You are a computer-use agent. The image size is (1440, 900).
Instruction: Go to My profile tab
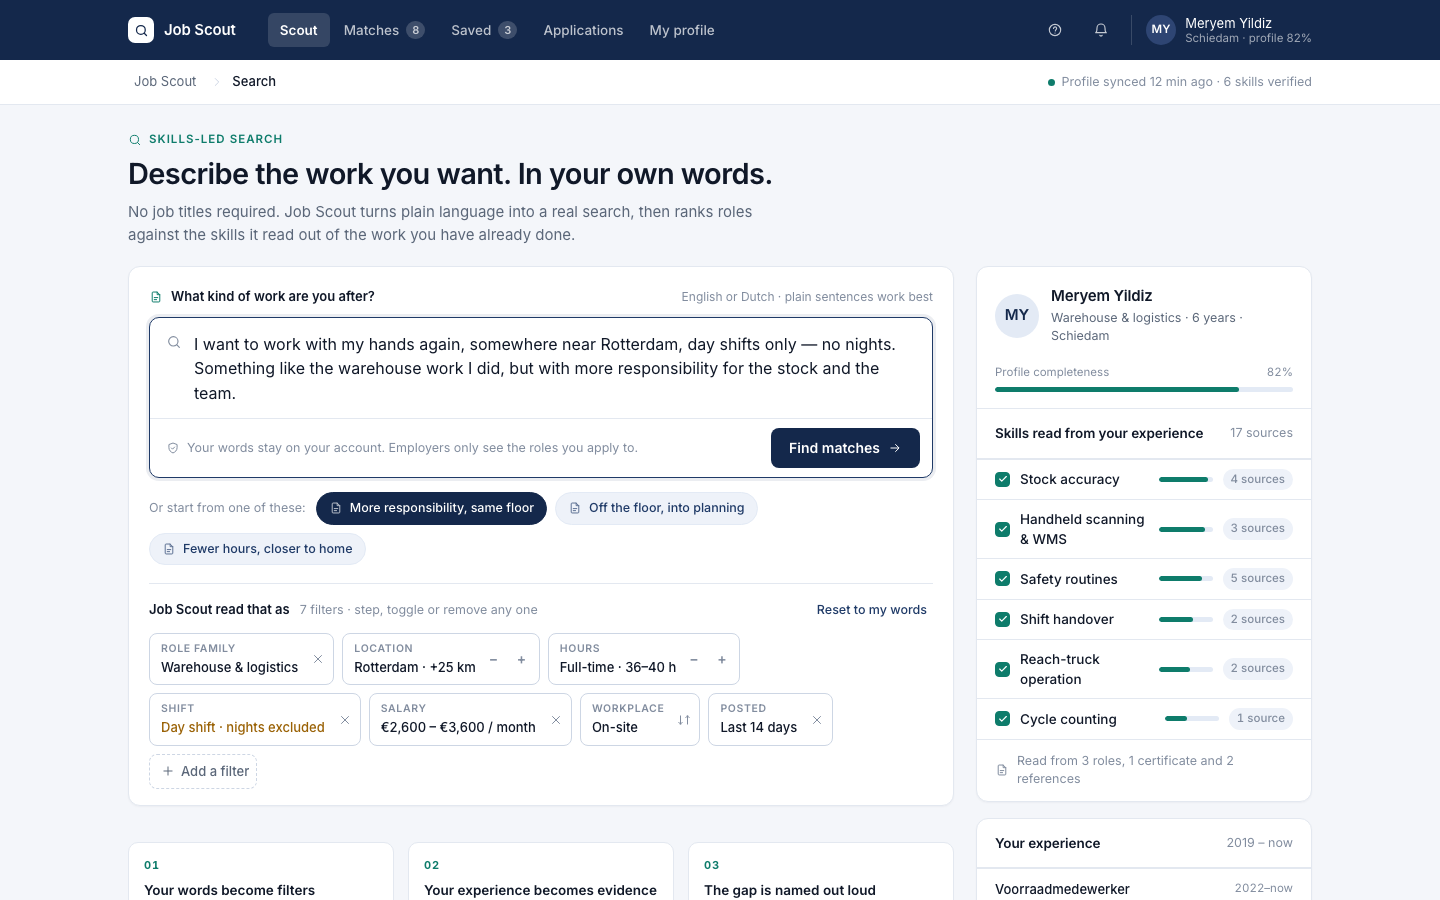(x=682, y=30)
